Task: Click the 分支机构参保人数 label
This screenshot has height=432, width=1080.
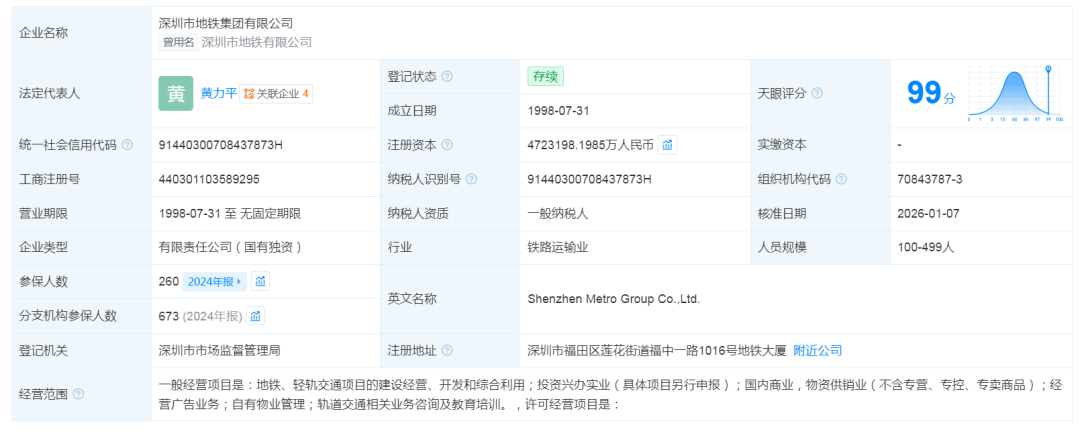Action: pos(68,316)
